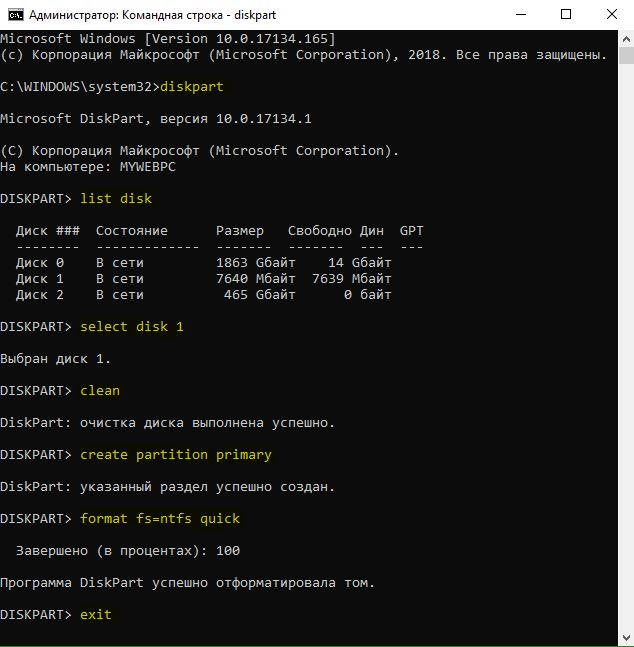634x647 pixels.
Task: Click the 'Состояние' column header
Action: coord(132,231)
